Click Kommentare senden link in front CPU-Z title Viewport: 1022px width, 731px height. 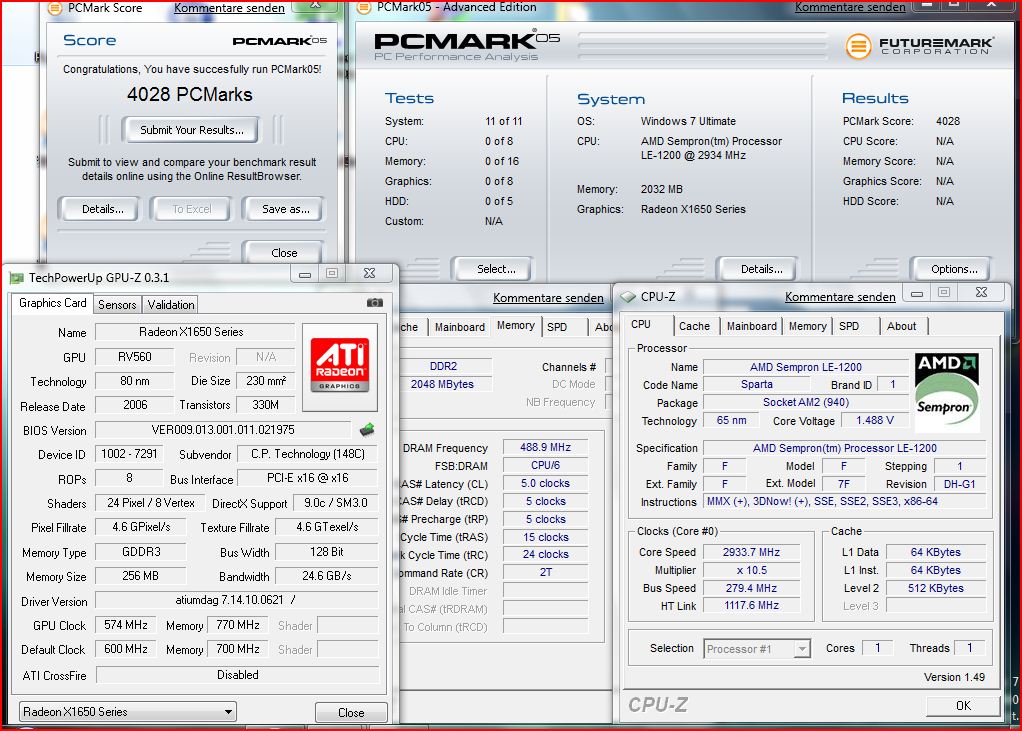840,297
